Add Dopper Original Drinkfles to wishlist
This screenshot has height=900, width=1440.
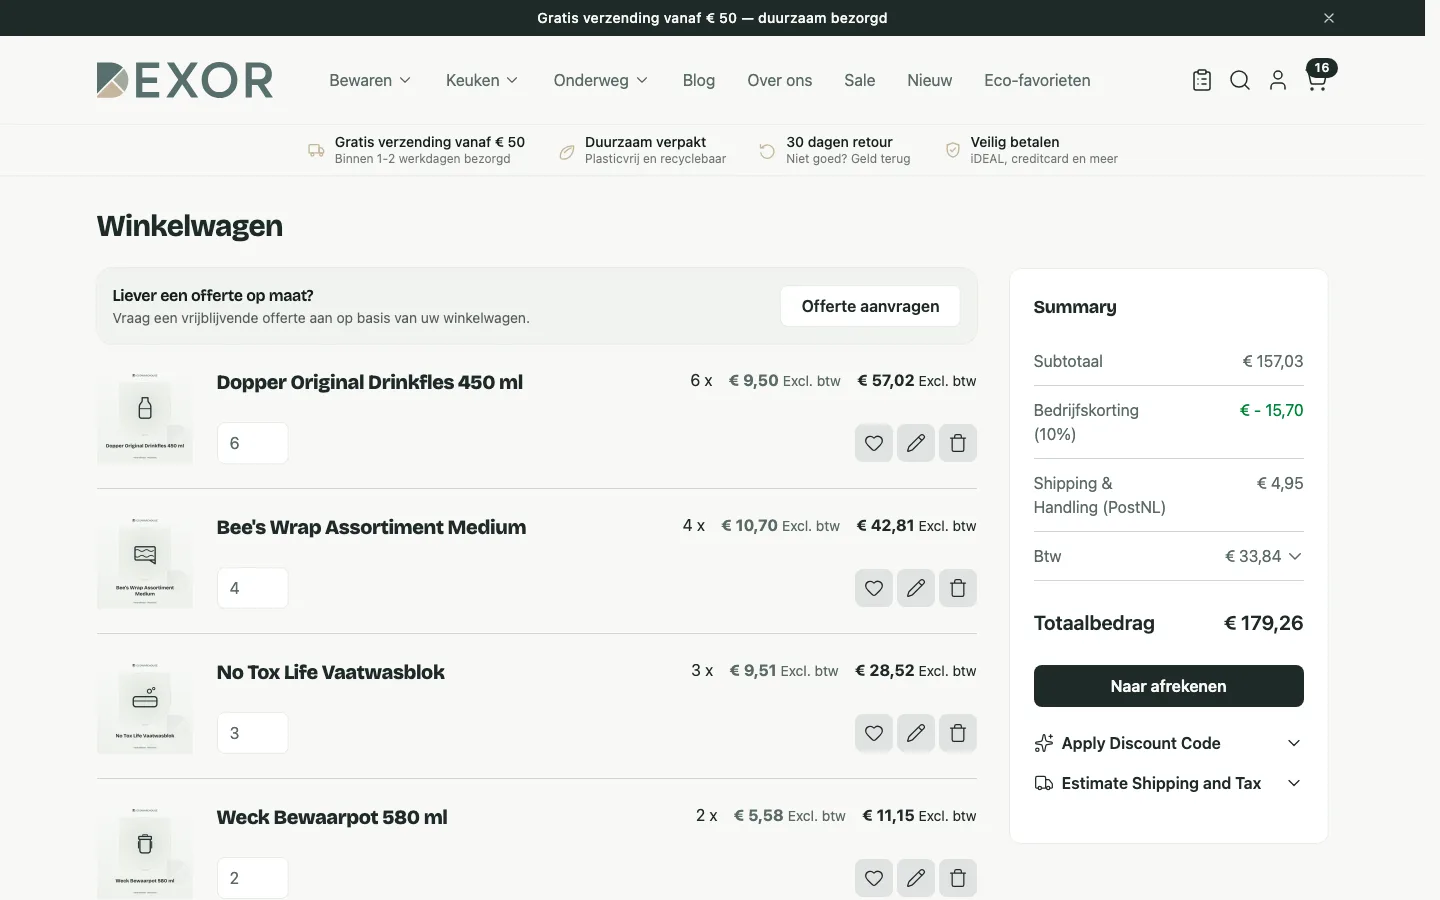click(874, 443)
